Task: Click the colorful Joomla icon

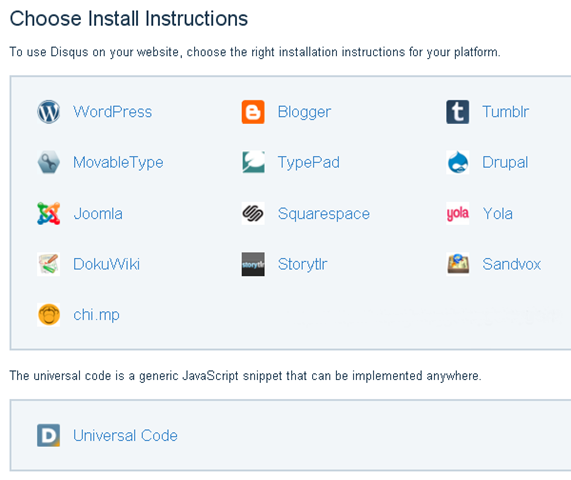Action: 48,213
